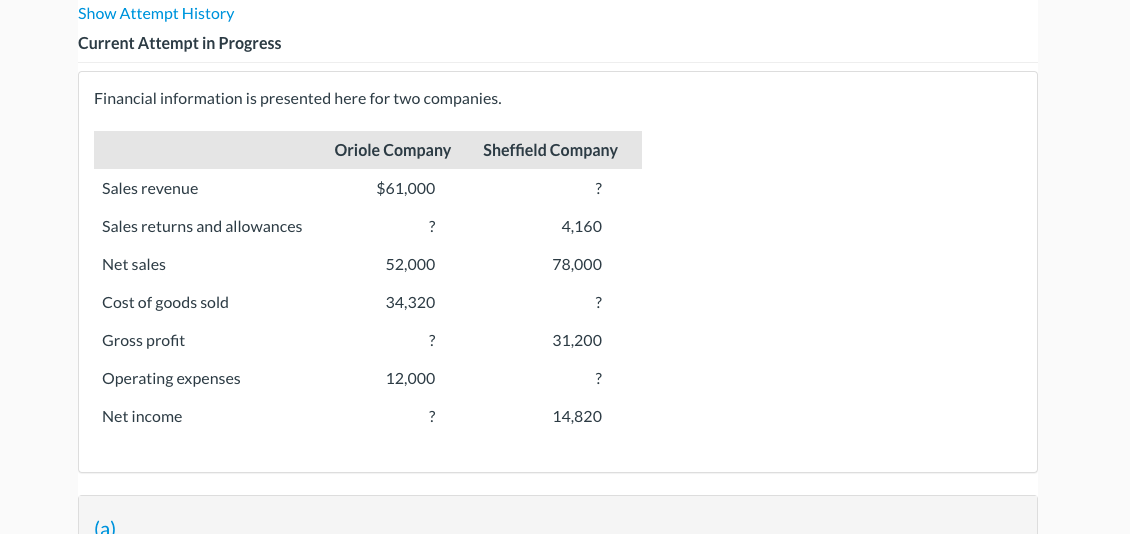Click Oriole's 52,000 net sales value
The width and height of the screenshot is (1130, 534).
pos(410,264)
